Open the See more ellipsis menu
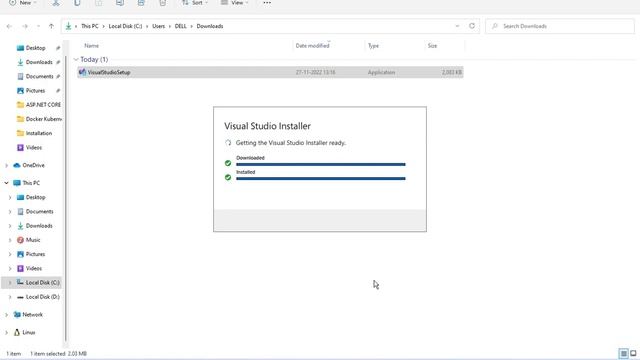The height and width of the screenshot is (360, 640). (267, 2)
